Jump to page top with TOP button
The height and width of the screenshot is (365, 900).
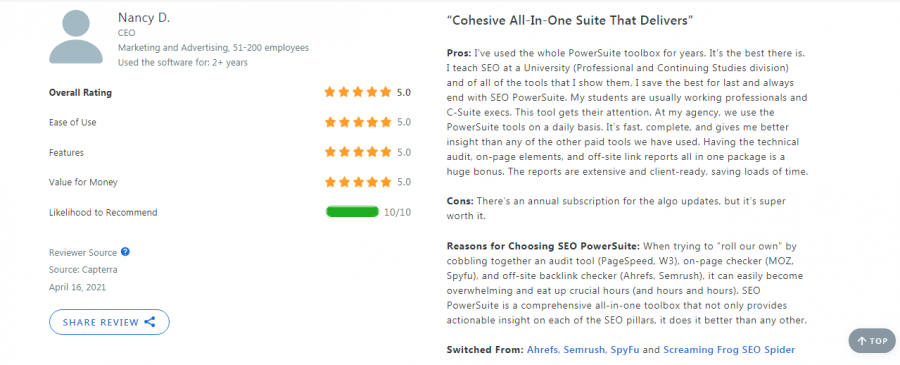coord(872,341)
